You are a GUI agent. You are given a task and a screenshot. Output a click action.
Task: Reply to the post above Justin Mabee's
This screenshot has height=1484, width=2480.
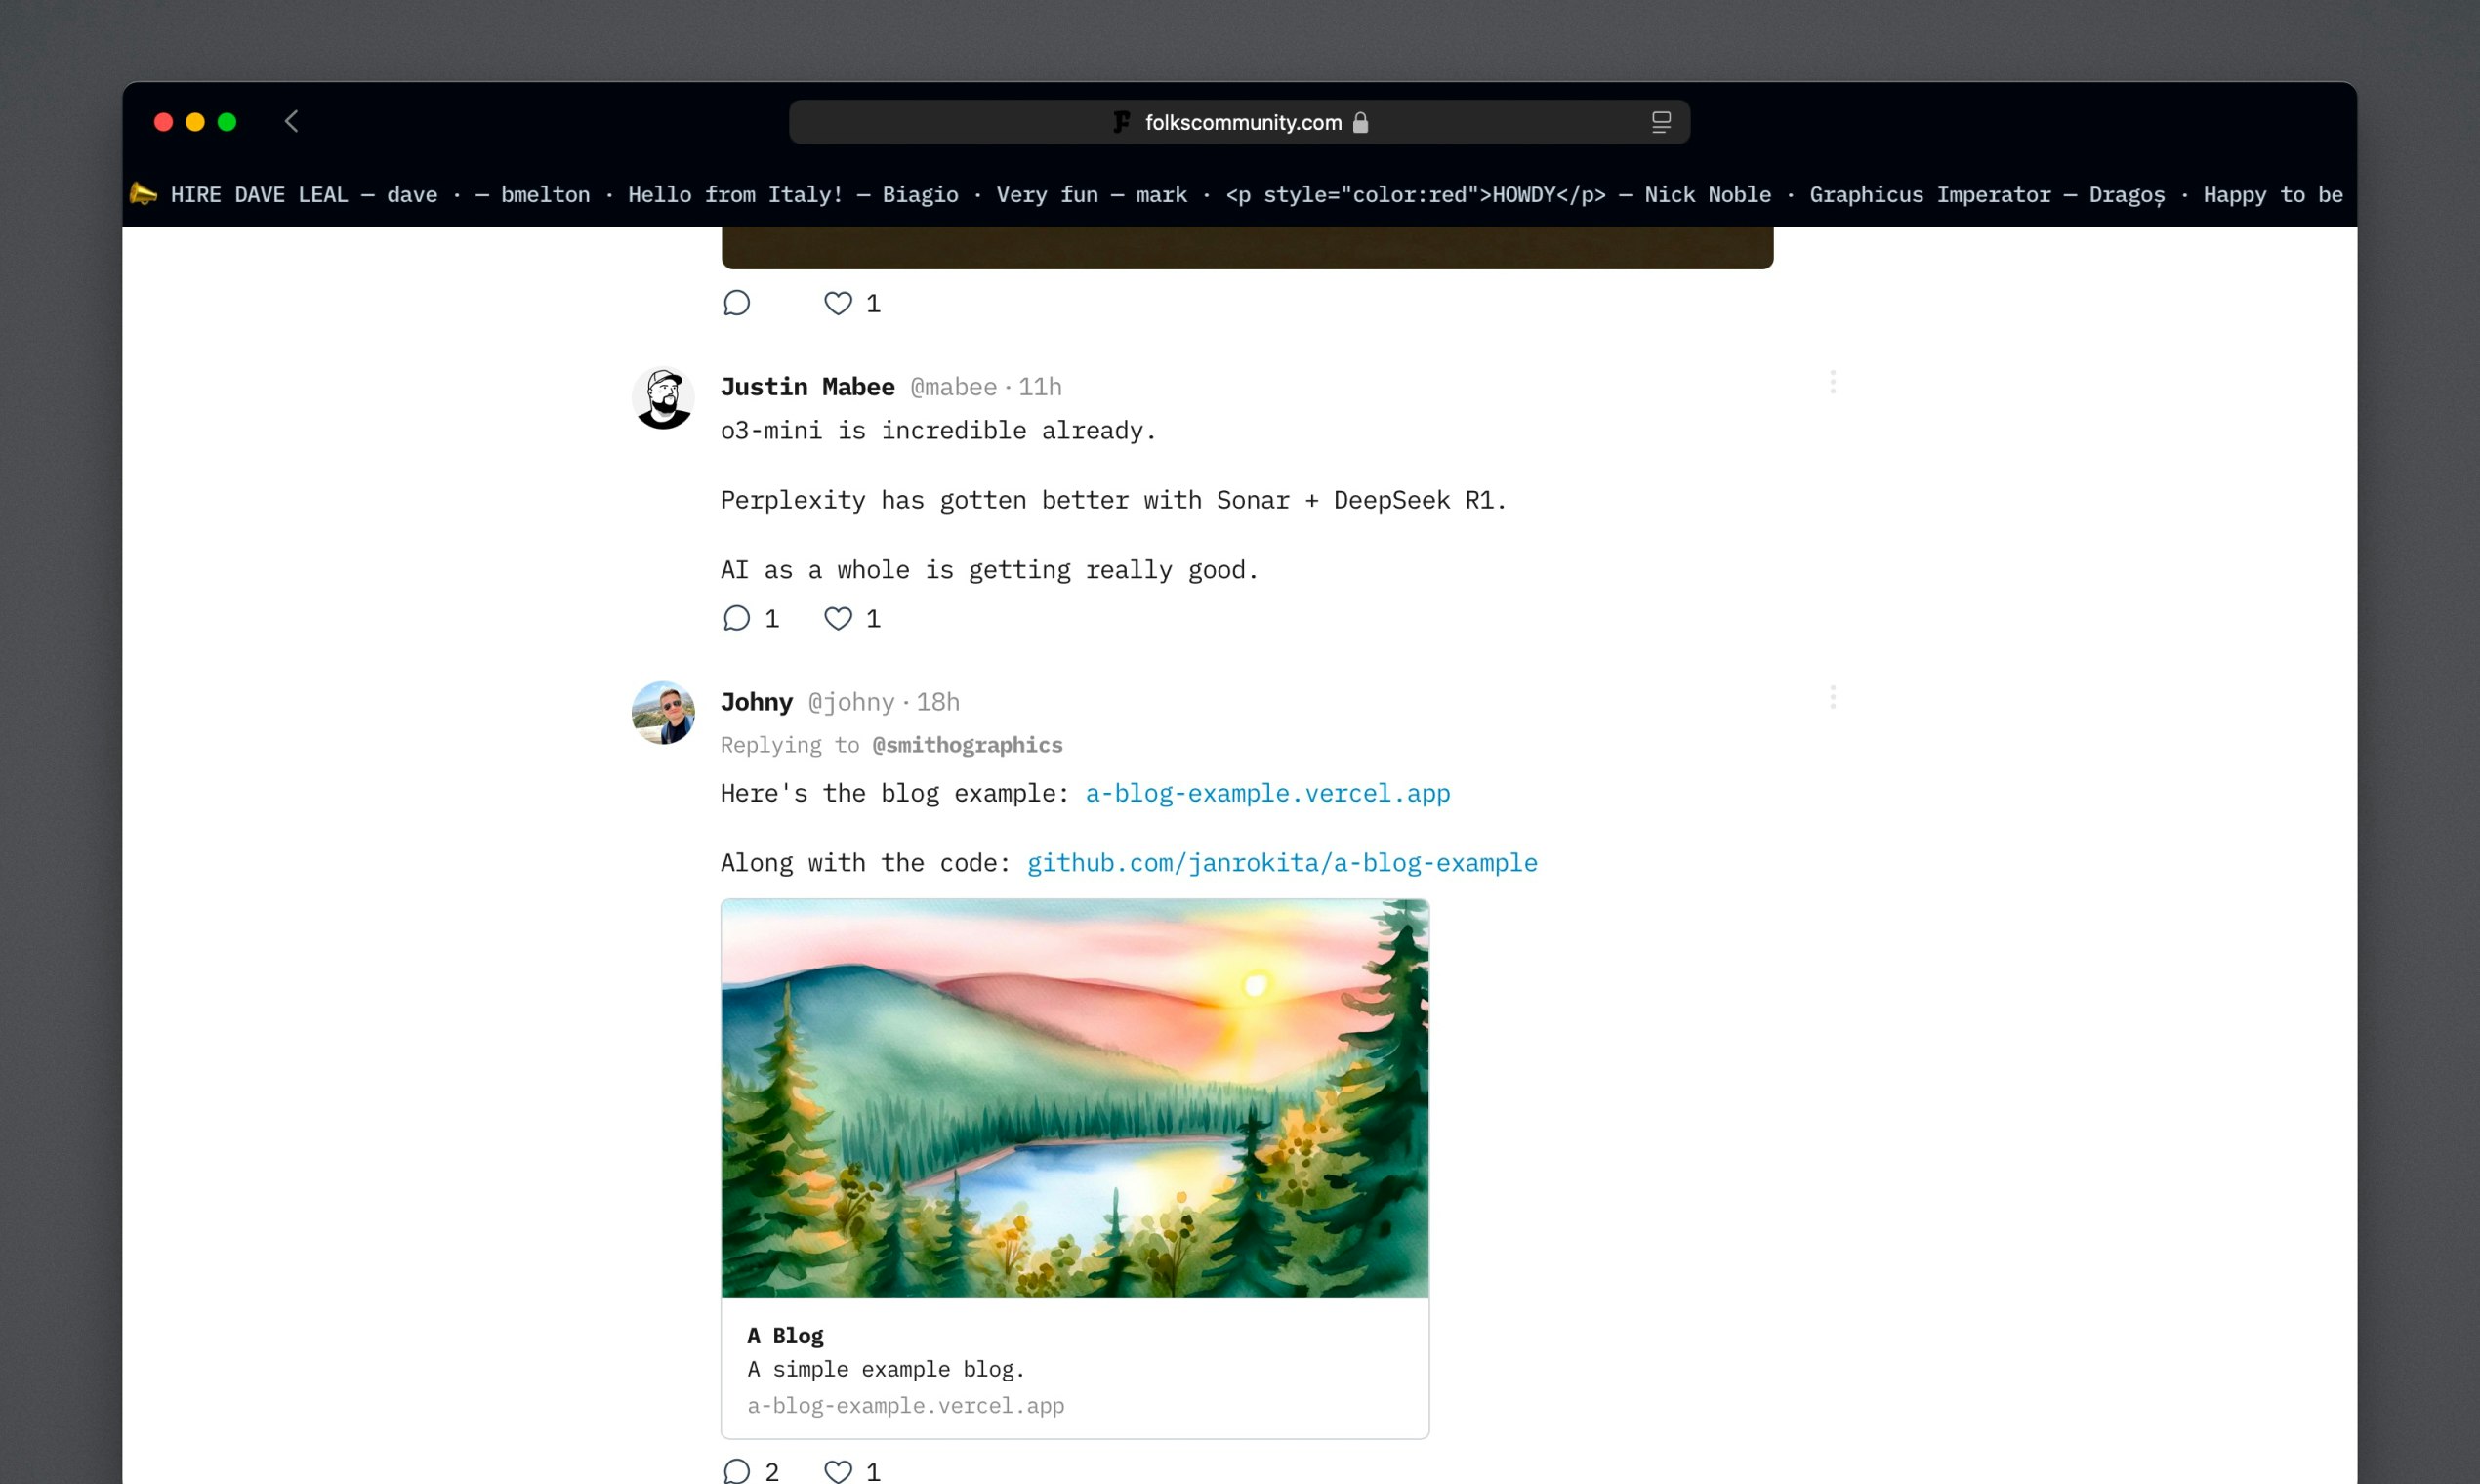pos(737,303)
